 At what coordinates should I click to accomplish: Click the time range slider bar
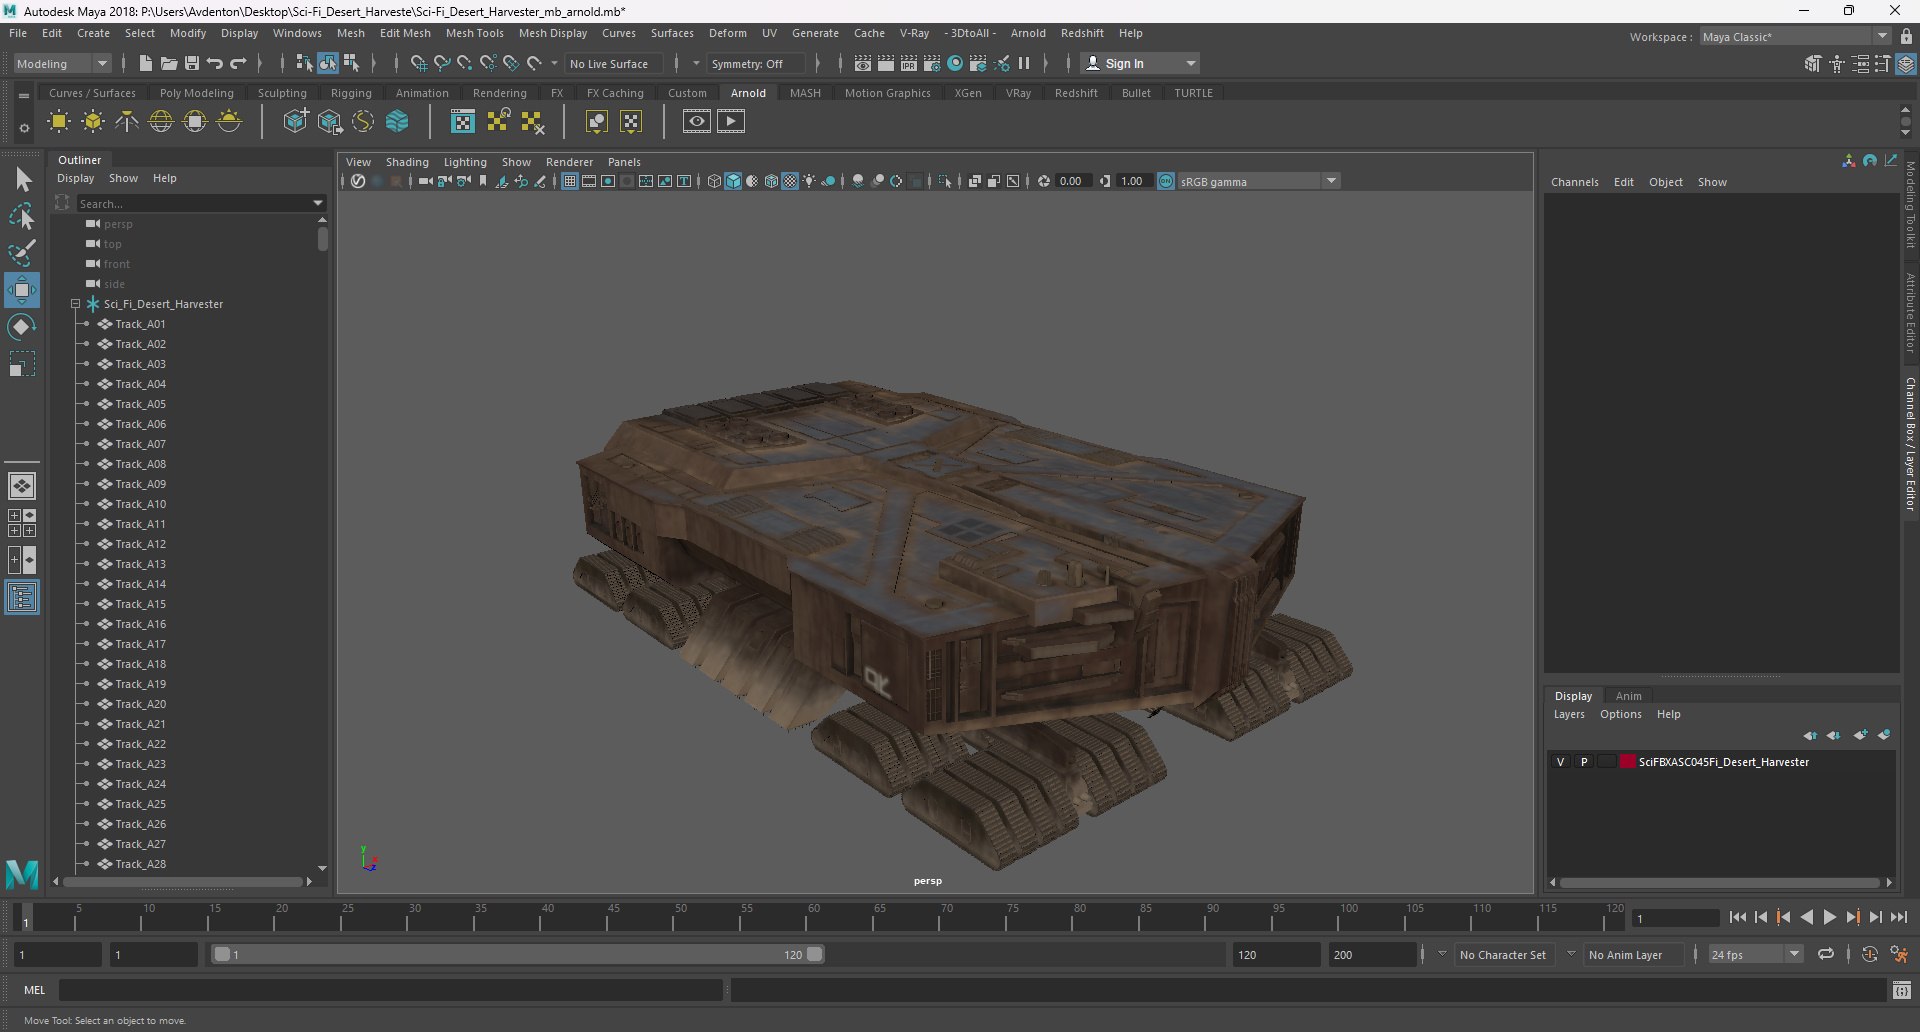(x=518, y=954)
